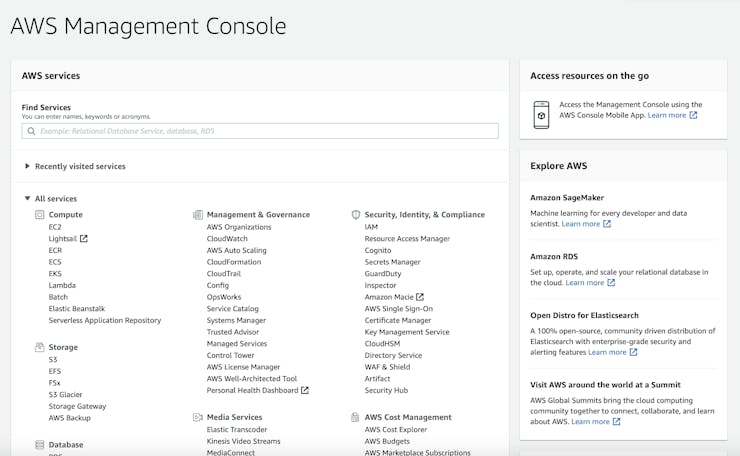
Task: Click the search magnifier icon in Find Services
Action: (31, 131)
